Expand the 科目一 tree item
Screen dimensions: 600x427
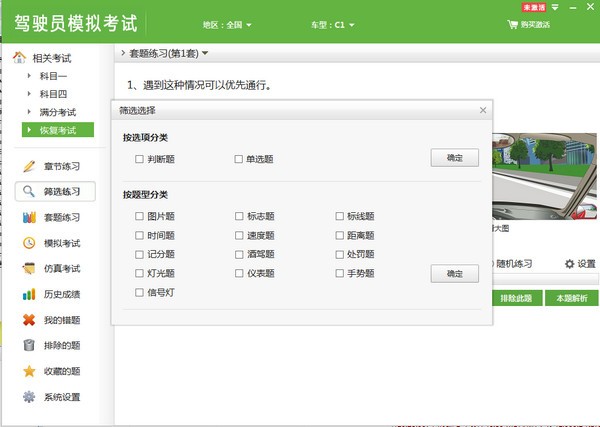pos(29,76)
